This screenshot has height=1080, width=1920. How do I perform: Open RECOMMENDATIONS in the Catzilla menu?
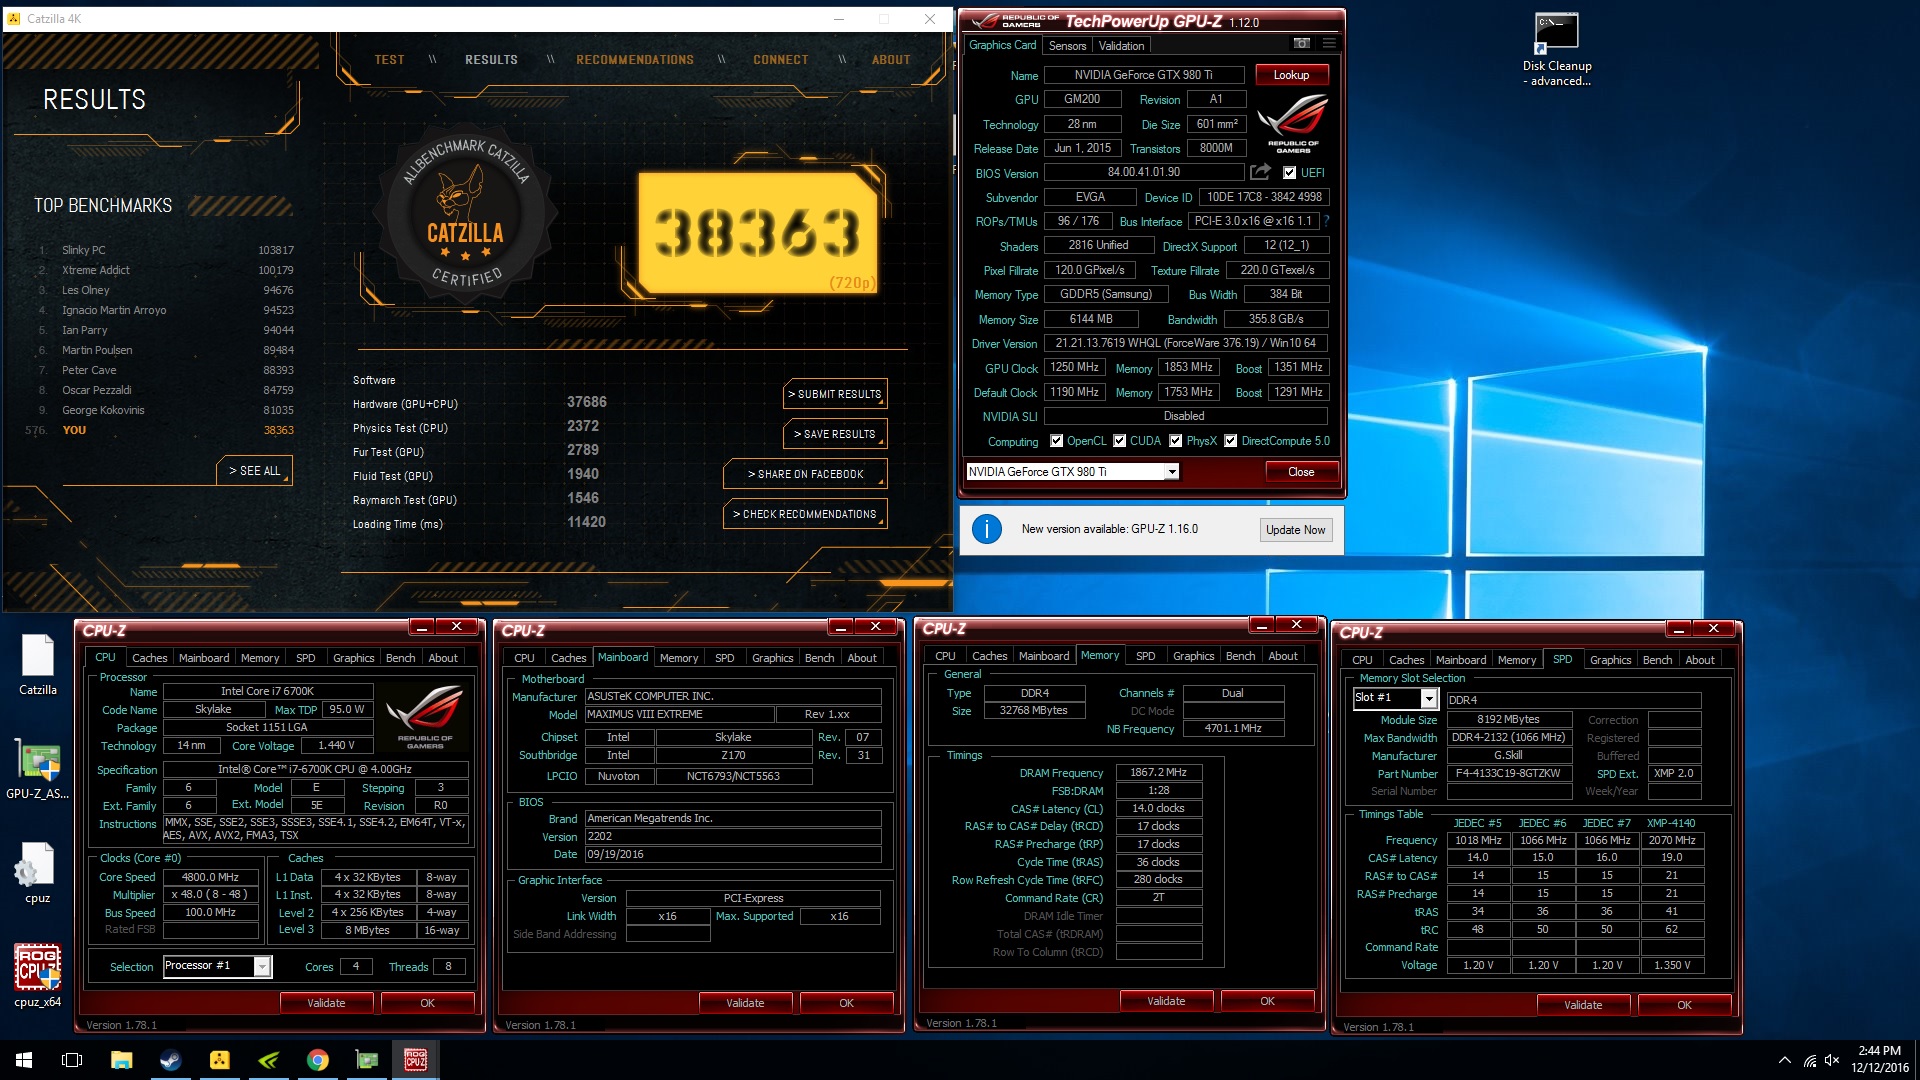pos(635,60)
